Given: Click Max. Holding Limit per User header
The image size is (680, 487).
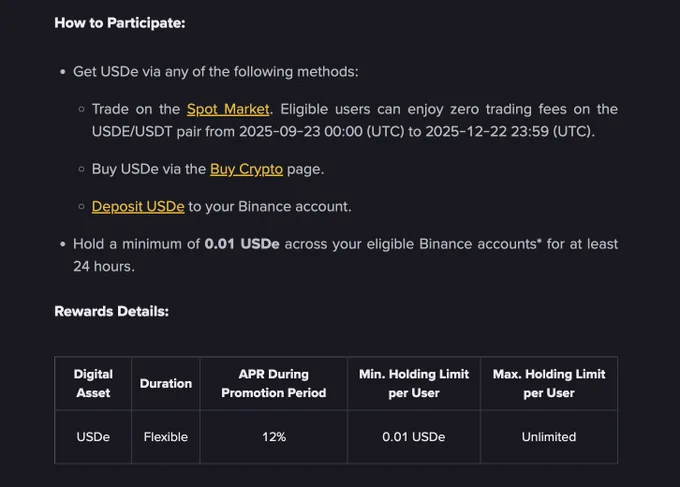Looking at the screenshot, I should pos(549,383).
